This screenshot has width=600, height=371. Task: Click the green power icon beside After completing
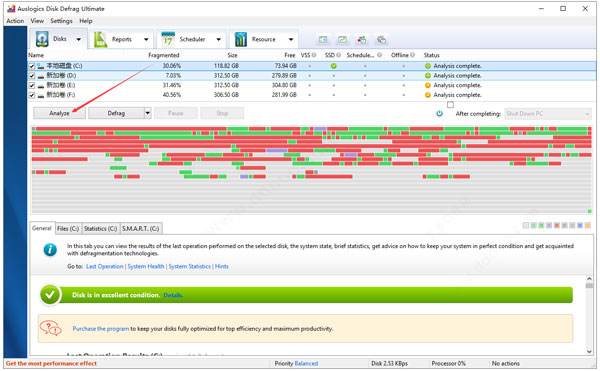coord(439,113)
